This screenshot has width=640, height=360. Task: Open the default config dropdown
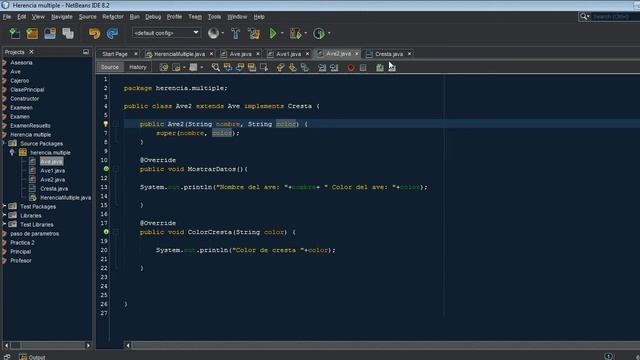coord(166,33)
